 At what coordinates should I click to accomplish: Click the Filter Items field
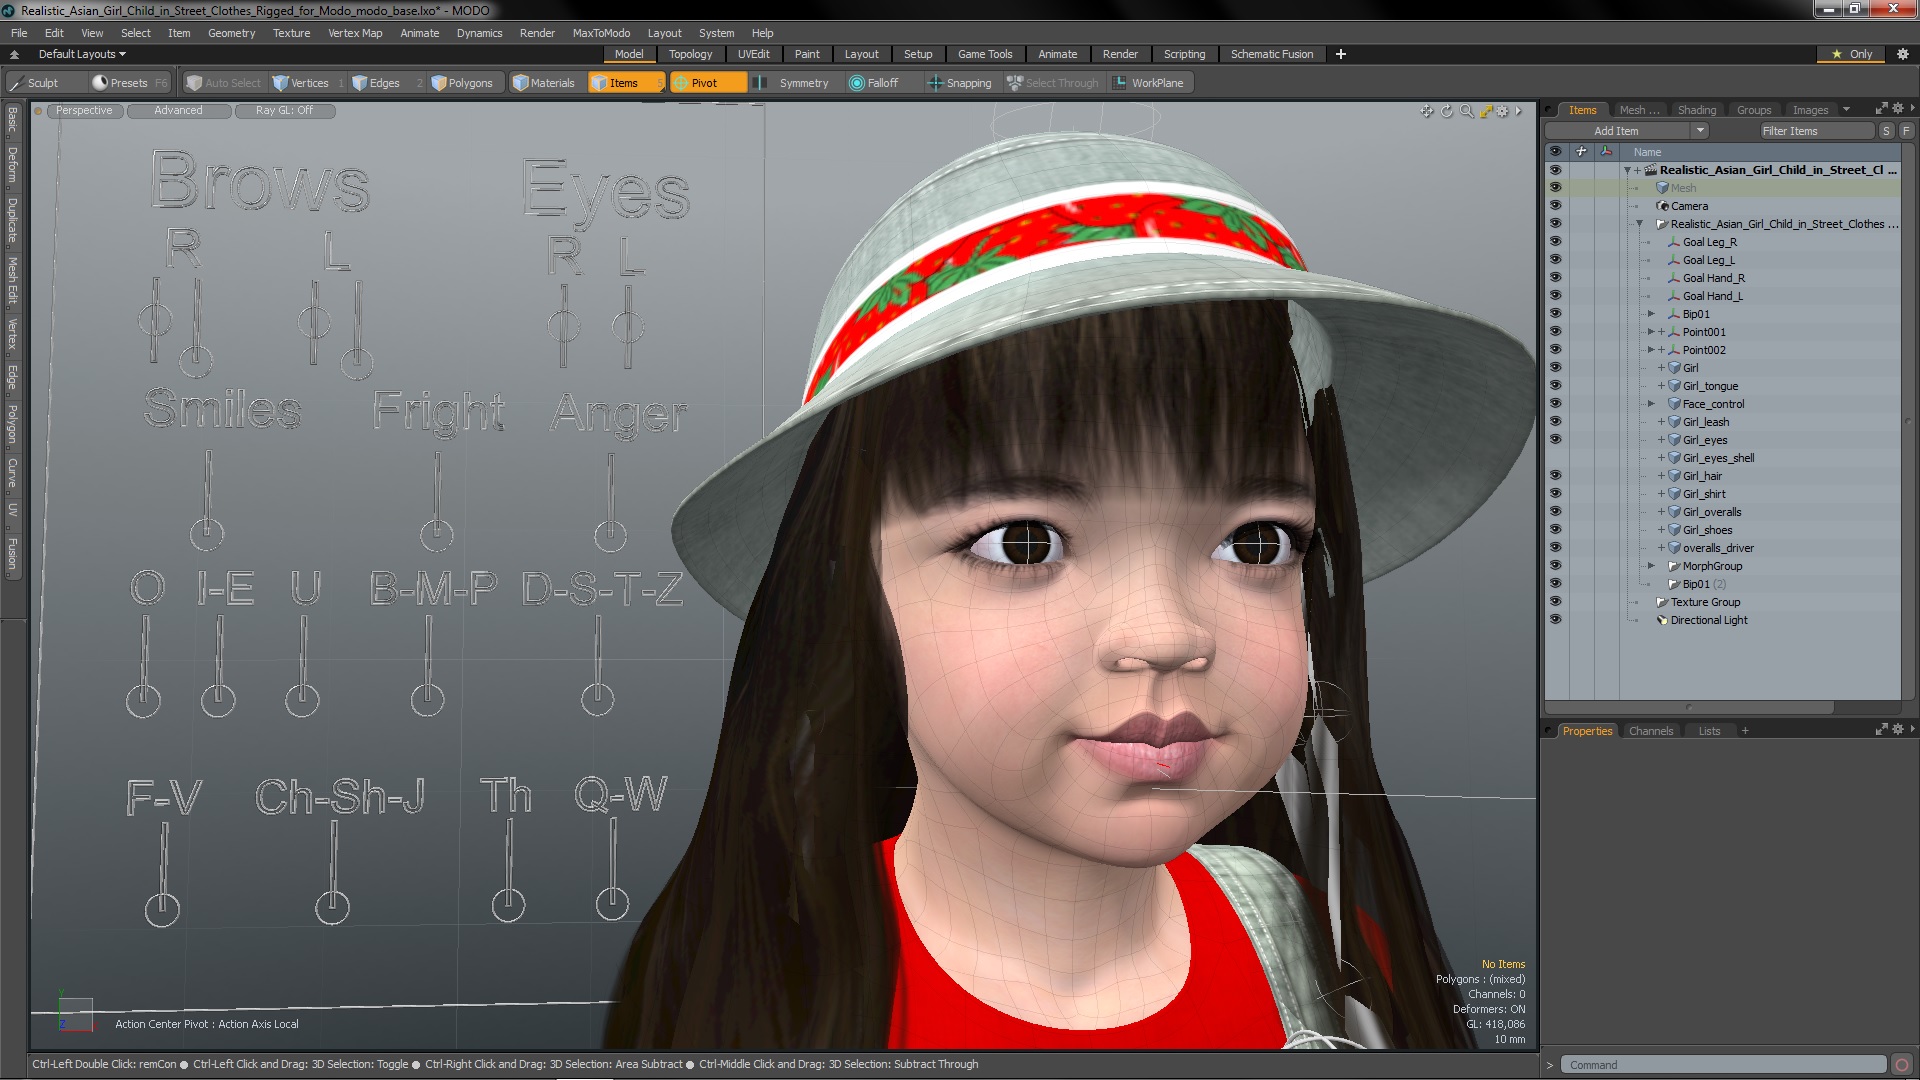[1816, 131]
